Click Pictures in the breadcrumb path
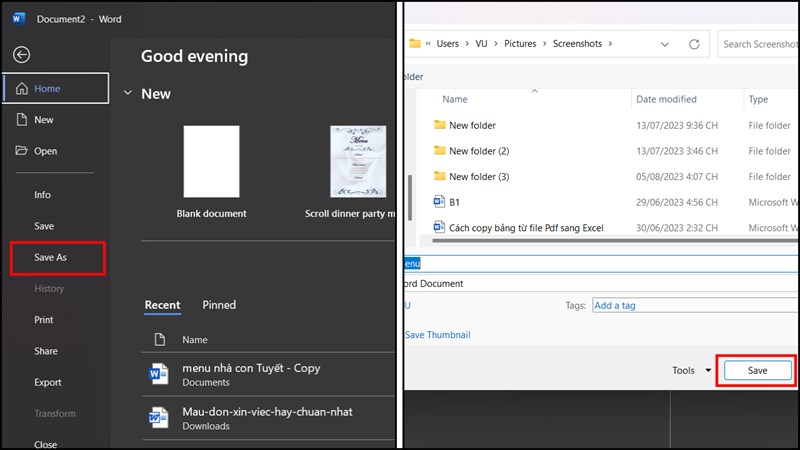 (520, 44)
